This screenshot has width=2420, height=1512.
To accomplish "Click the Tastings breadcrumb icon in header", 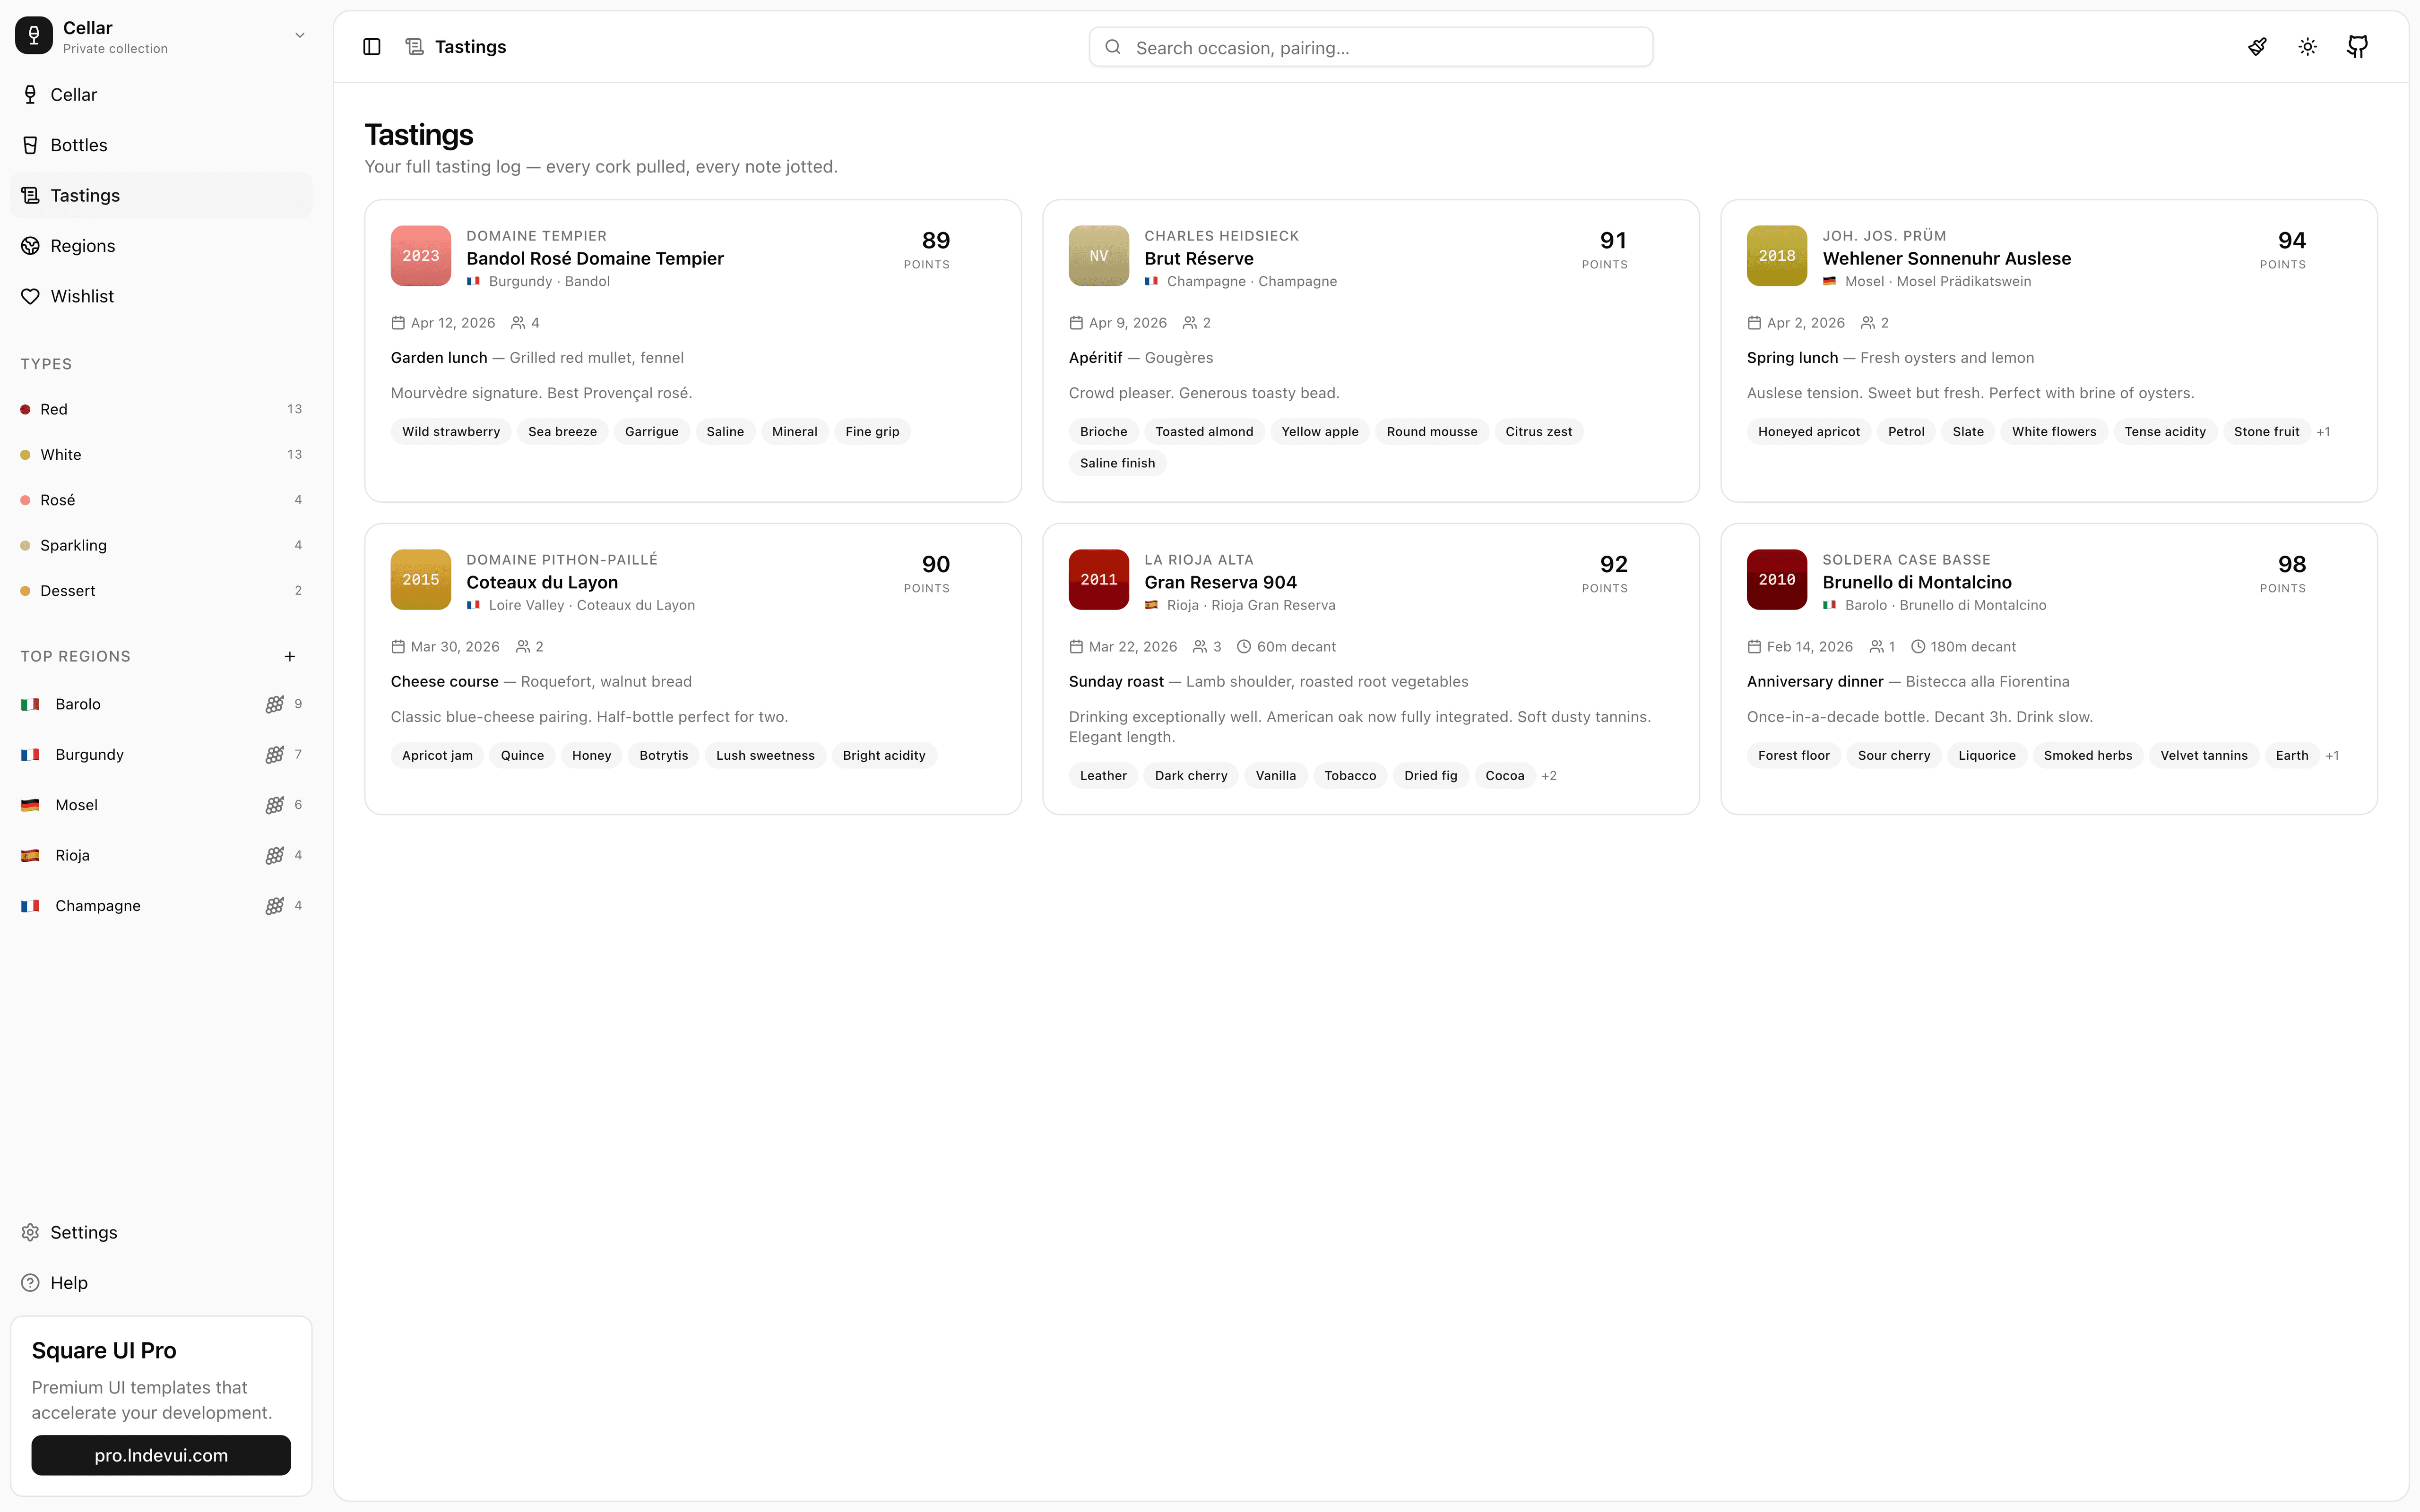I will 414,47.
